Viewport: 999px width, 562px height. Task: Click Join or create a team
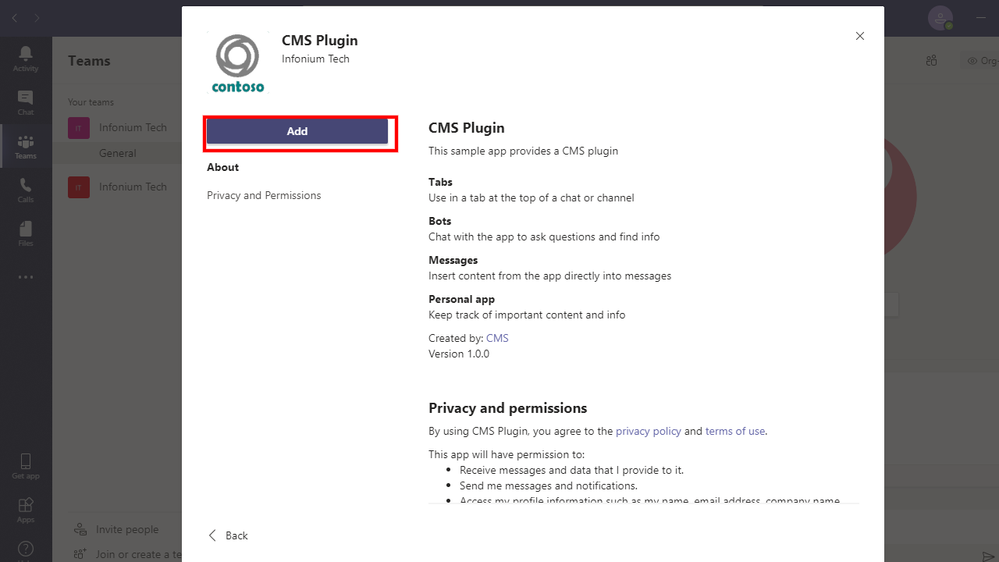click(138, 554)
